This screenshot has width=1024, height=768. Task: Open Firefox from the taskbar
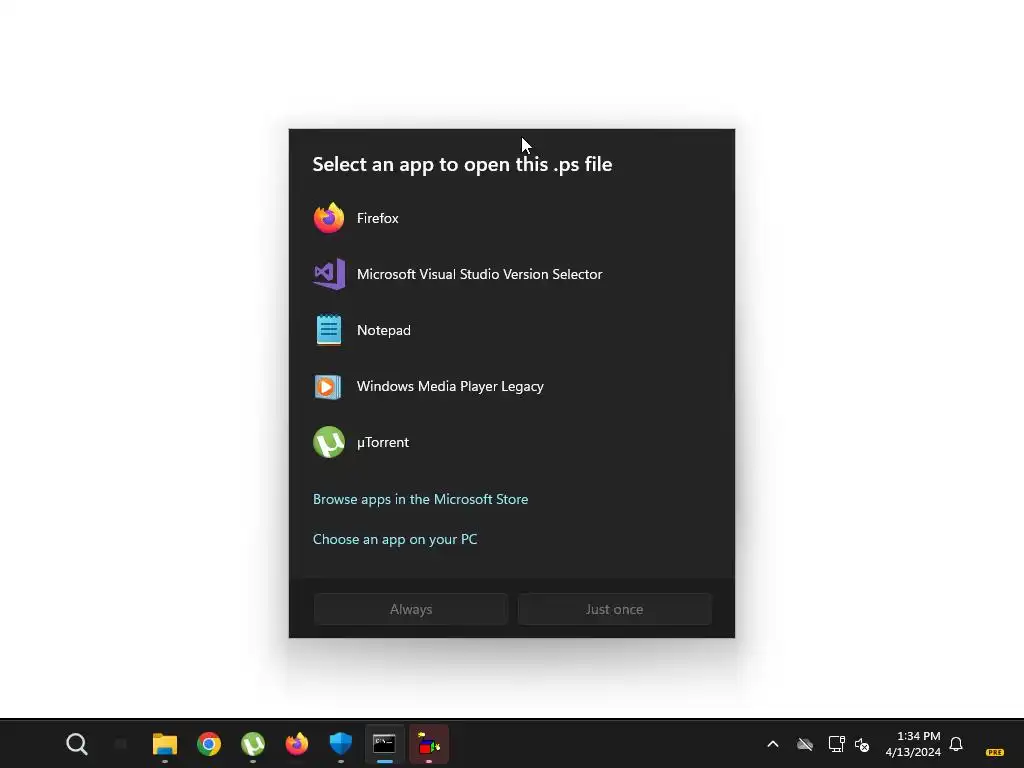tap(296, 744)
